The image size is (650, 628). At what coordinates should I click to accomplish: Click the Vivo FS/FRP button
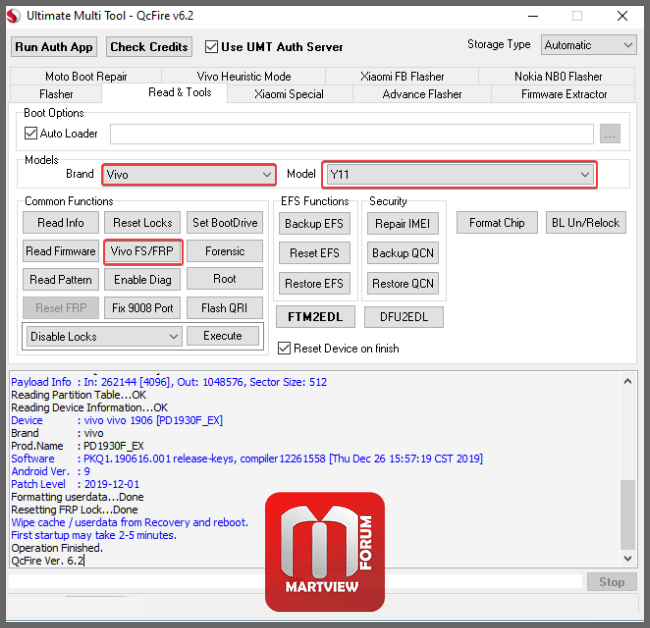tap(143, 251)
